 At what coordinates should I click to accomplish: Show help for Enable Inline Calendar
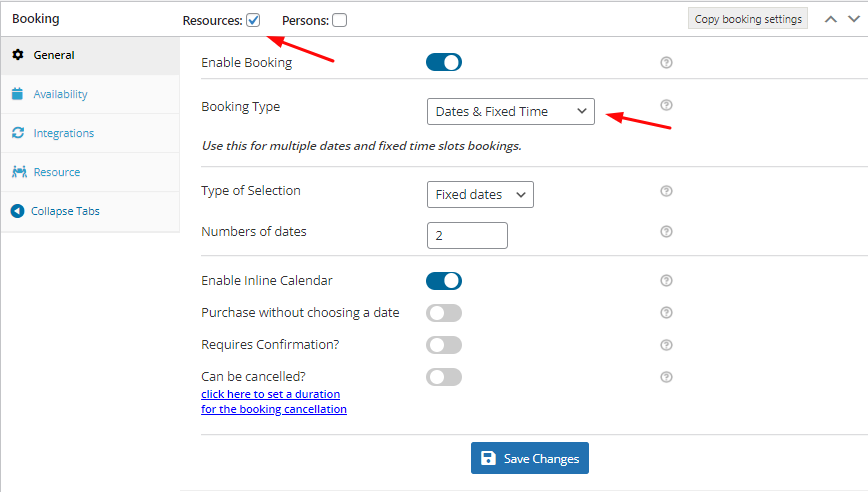(x=666, y=281)
